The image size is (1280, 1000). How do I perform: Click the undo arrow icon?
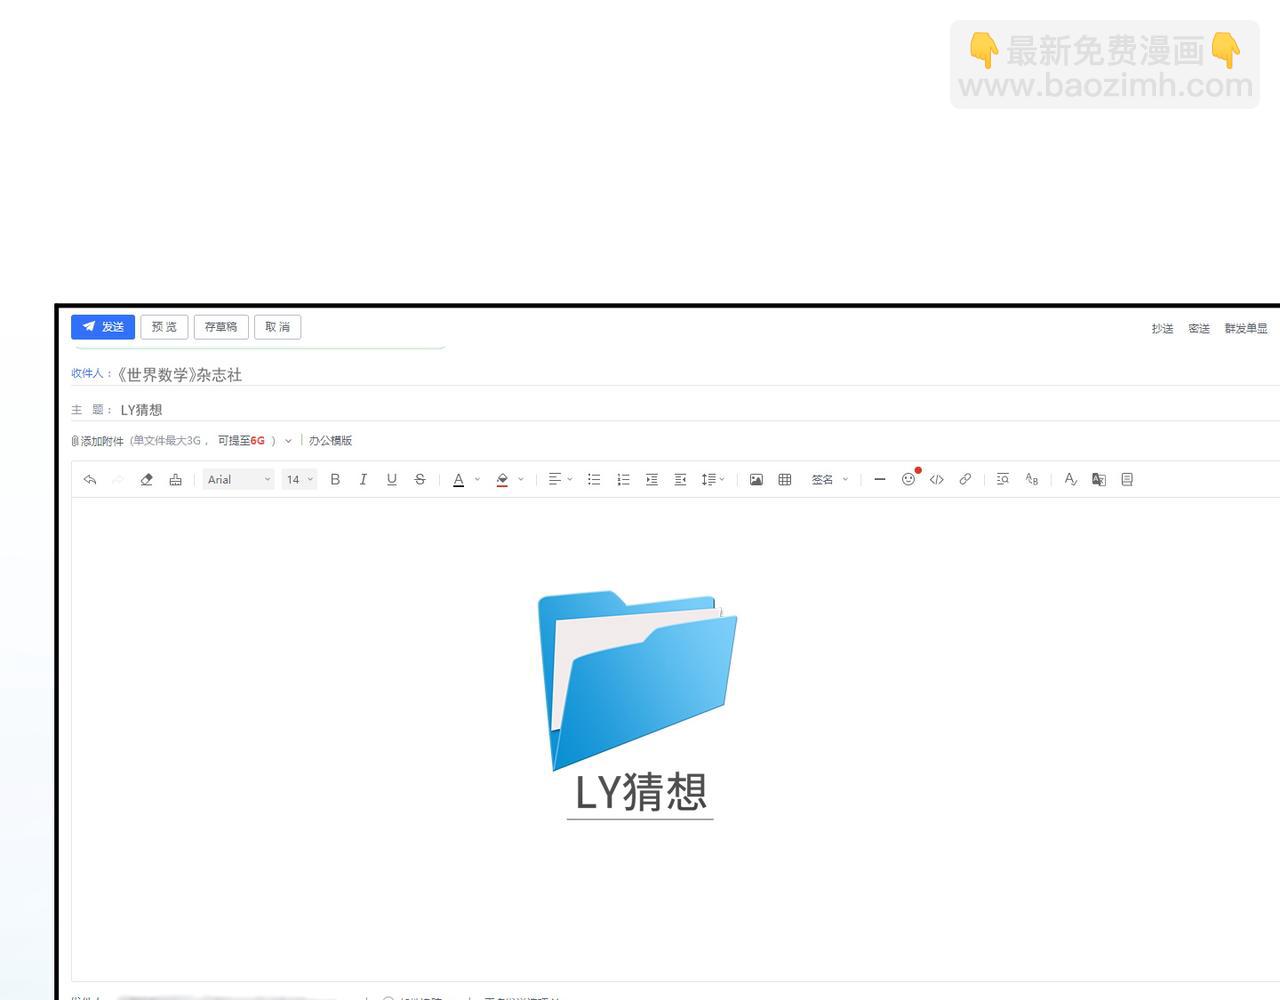tap(90, 480)
